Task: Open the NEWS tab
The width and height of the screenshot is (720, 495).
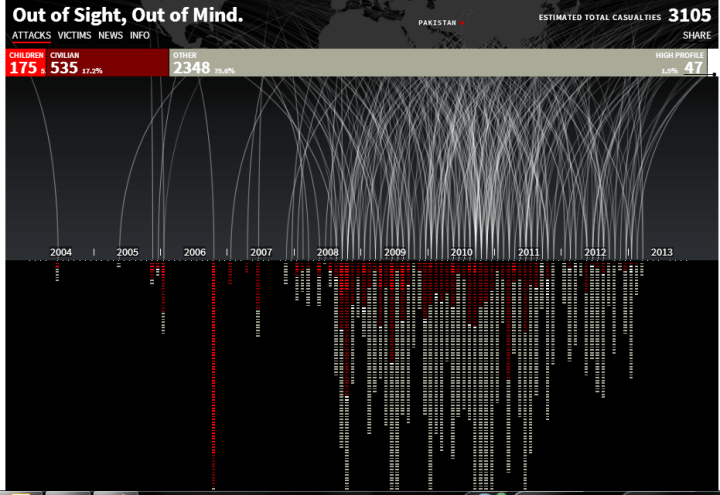Action: [x=110, y=35]
